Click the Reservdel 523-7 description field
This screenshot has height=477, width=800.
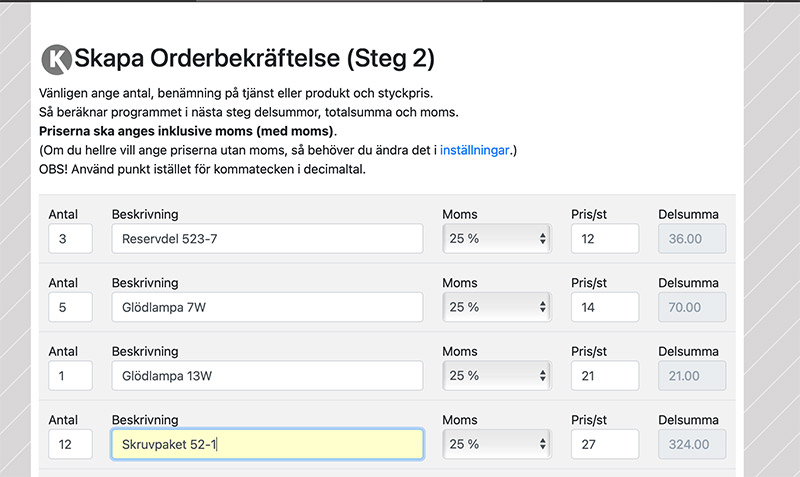267,238
